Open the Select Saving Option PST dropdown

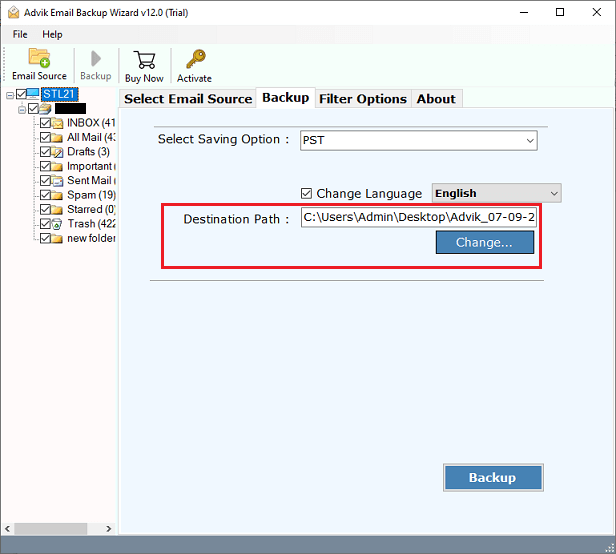tap(419, 141)
